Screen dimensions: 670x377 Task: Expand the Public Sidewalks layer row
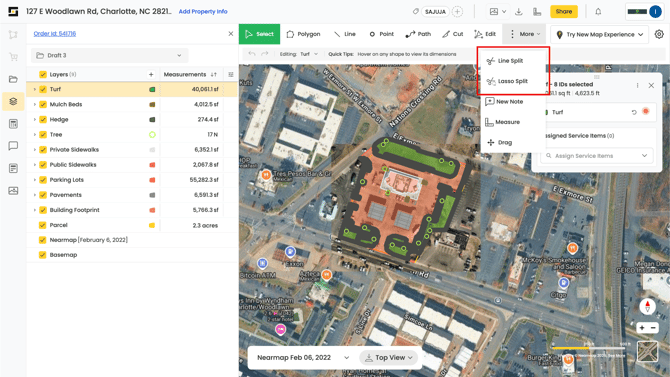[35, 165]
